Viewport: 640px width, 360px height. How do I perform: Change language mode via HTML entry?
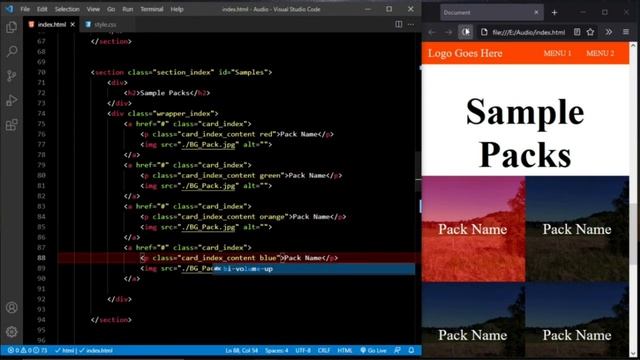[x=345, y=350]
